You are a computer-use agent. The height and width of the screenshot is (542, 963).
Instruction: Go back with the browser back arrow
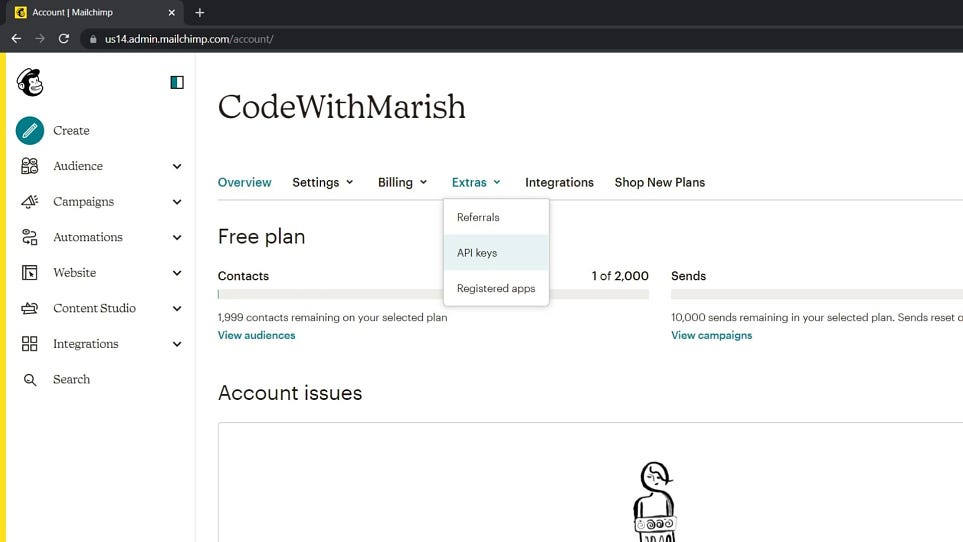[17, 39]
